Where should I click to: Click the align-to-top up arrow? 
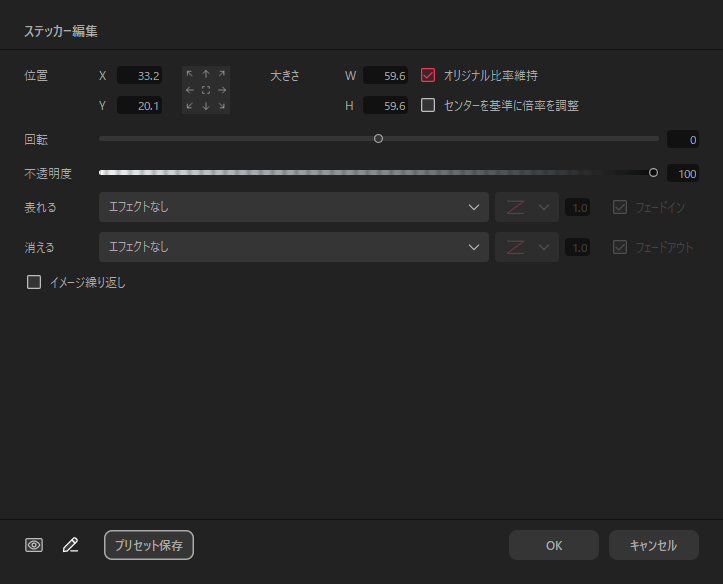tap(206, 75)
